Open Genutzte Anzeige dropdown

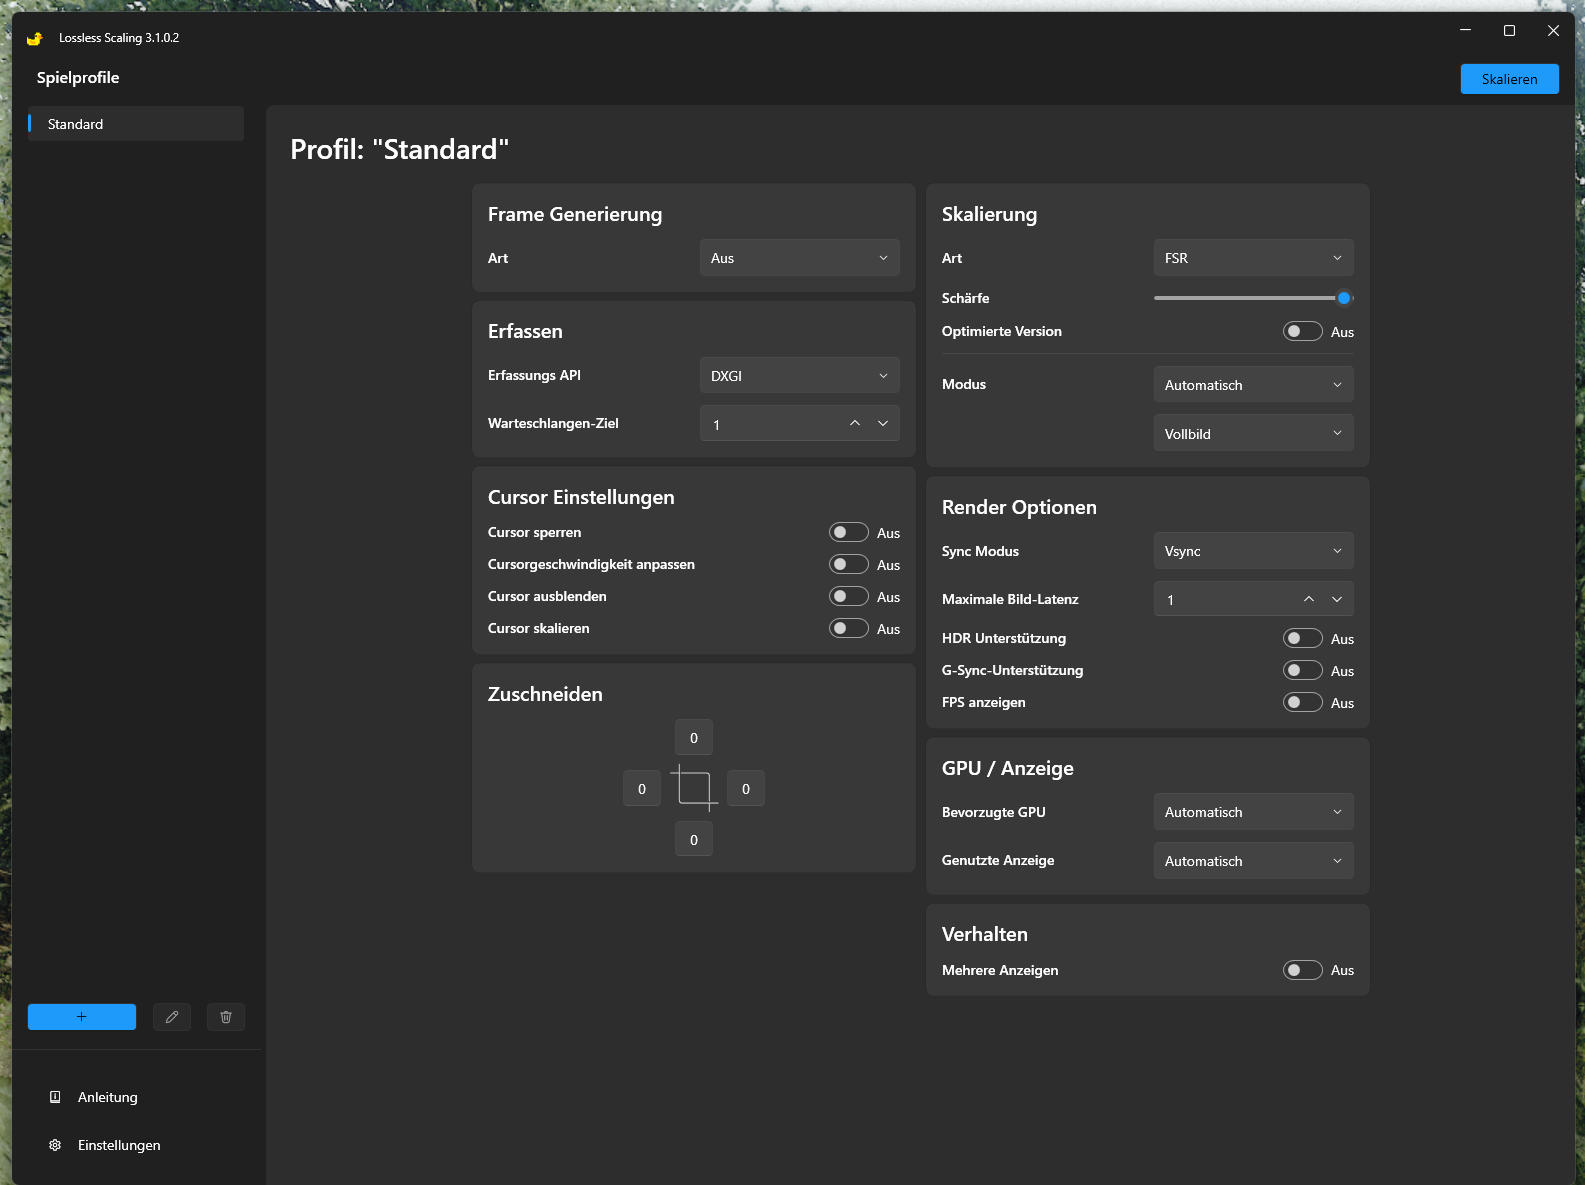pos(1254,861)
